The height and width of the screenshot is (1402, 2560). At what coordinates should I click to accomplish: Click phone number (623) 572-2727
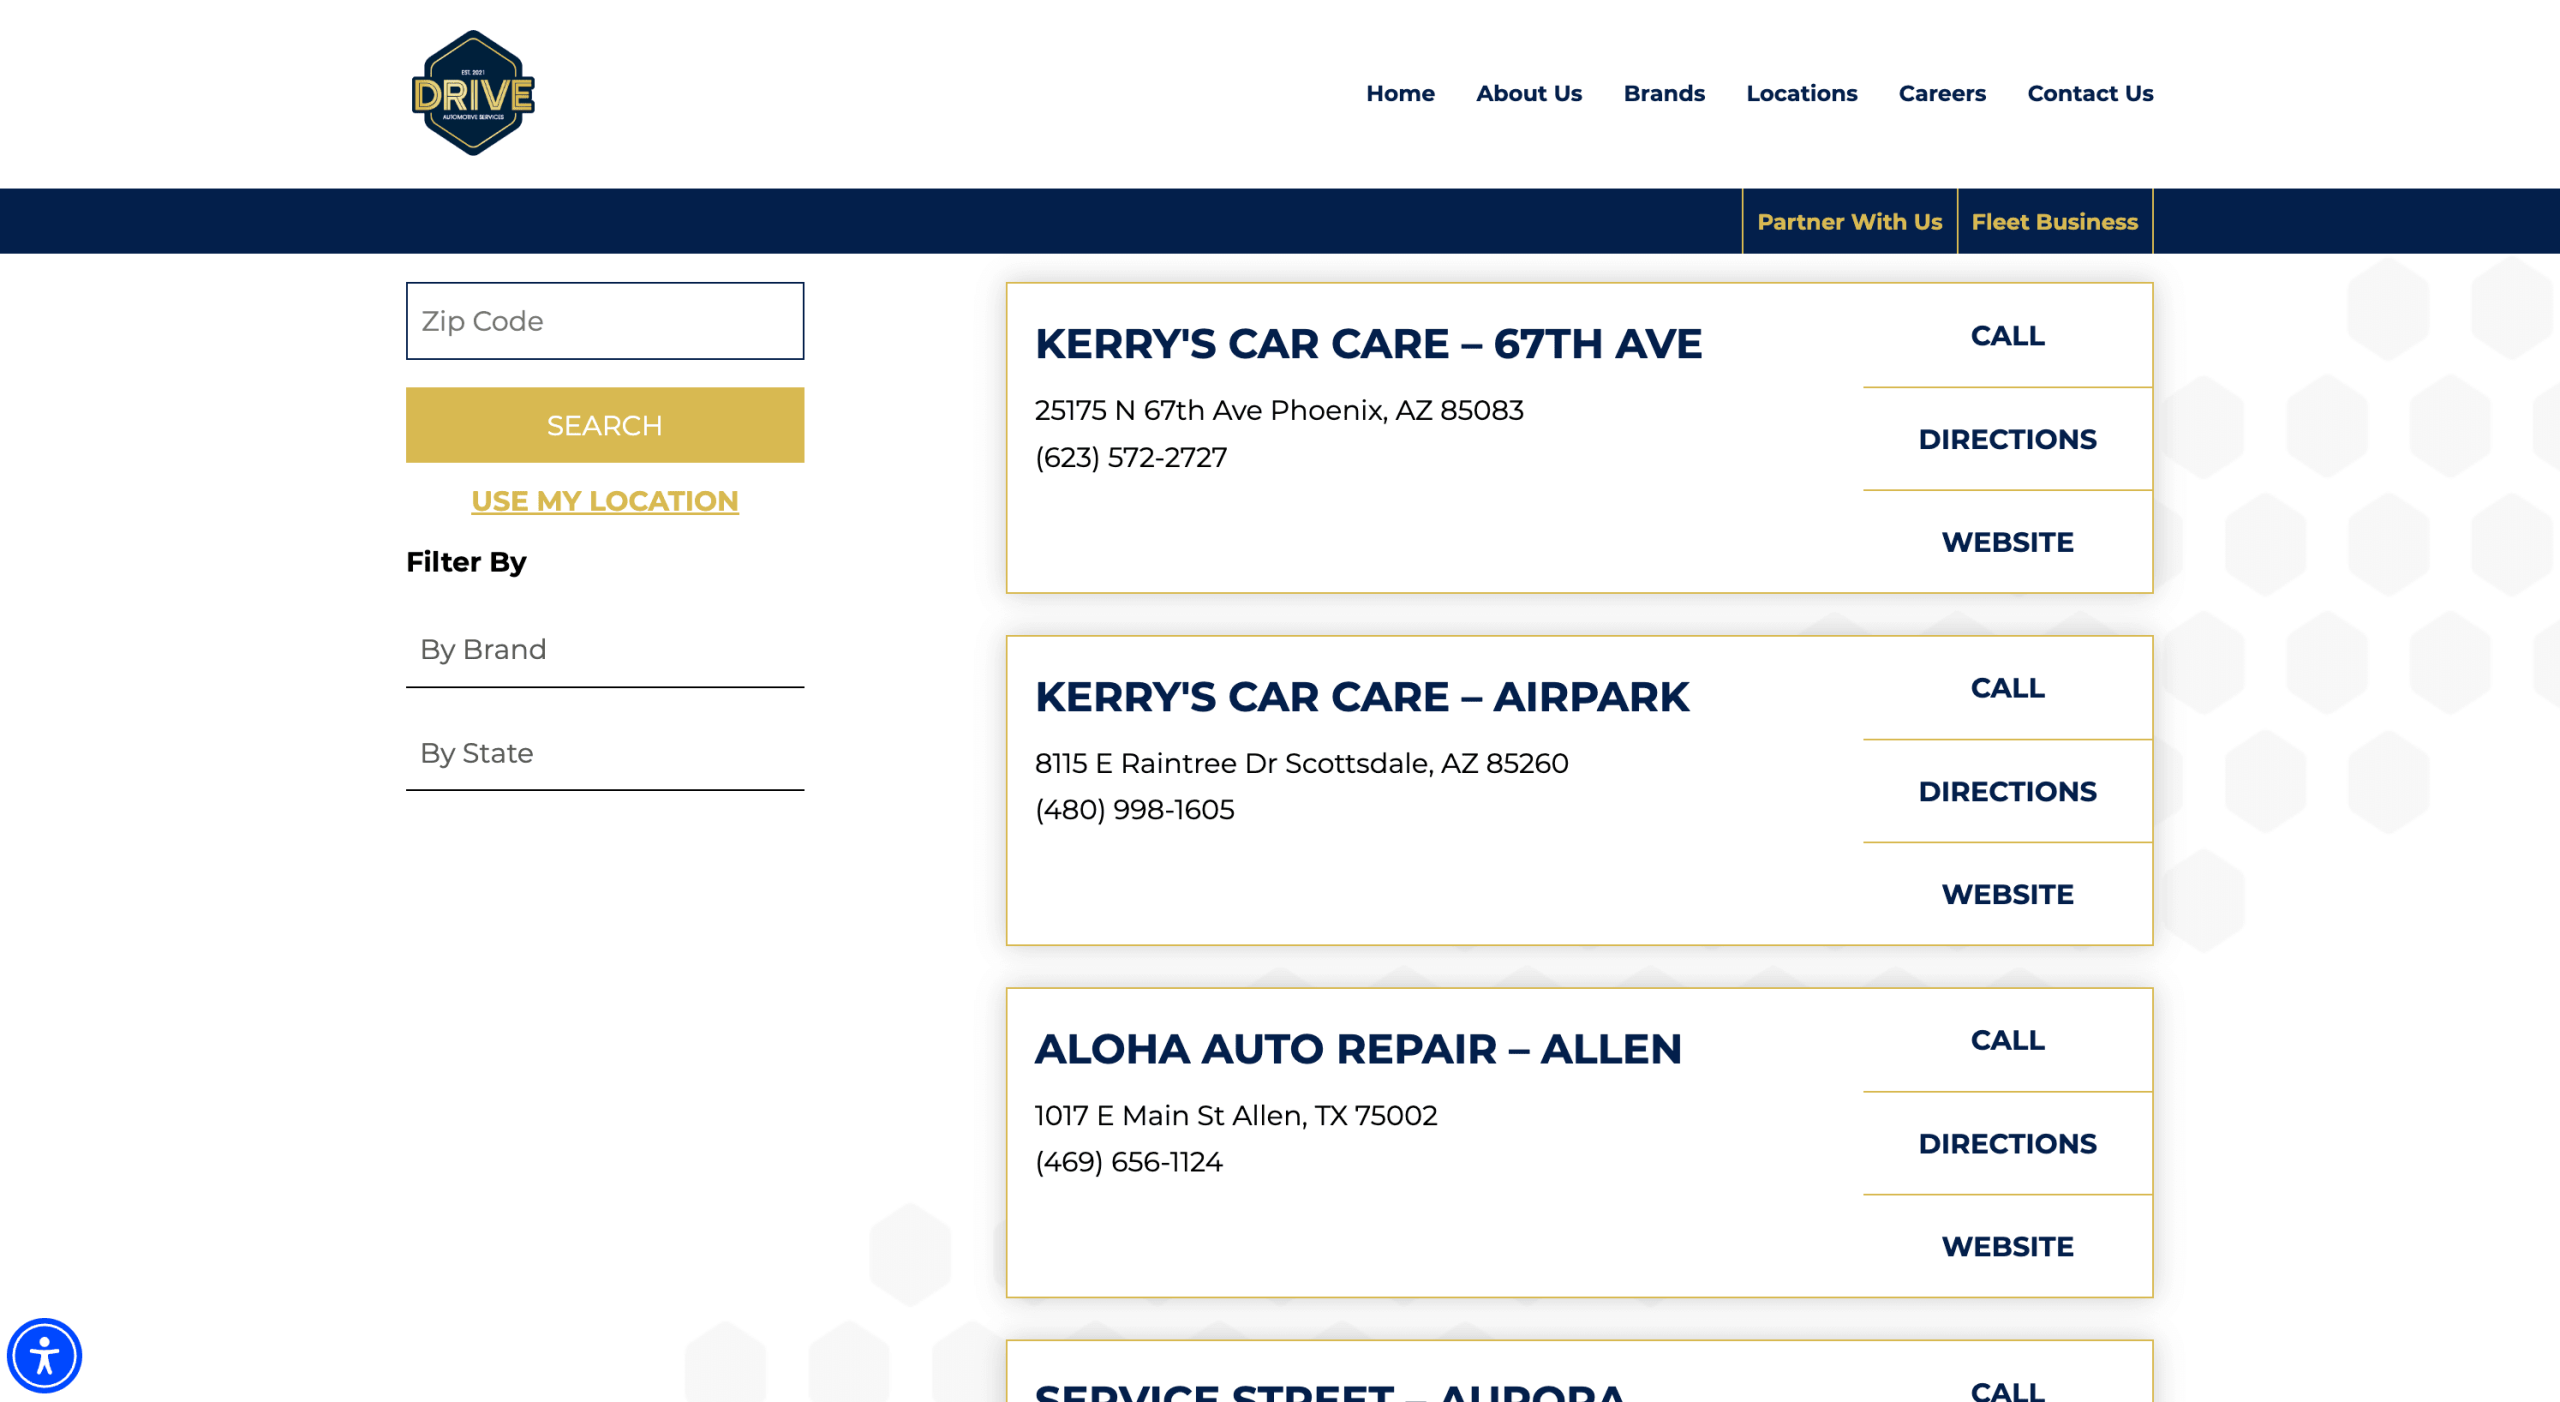1131,457
